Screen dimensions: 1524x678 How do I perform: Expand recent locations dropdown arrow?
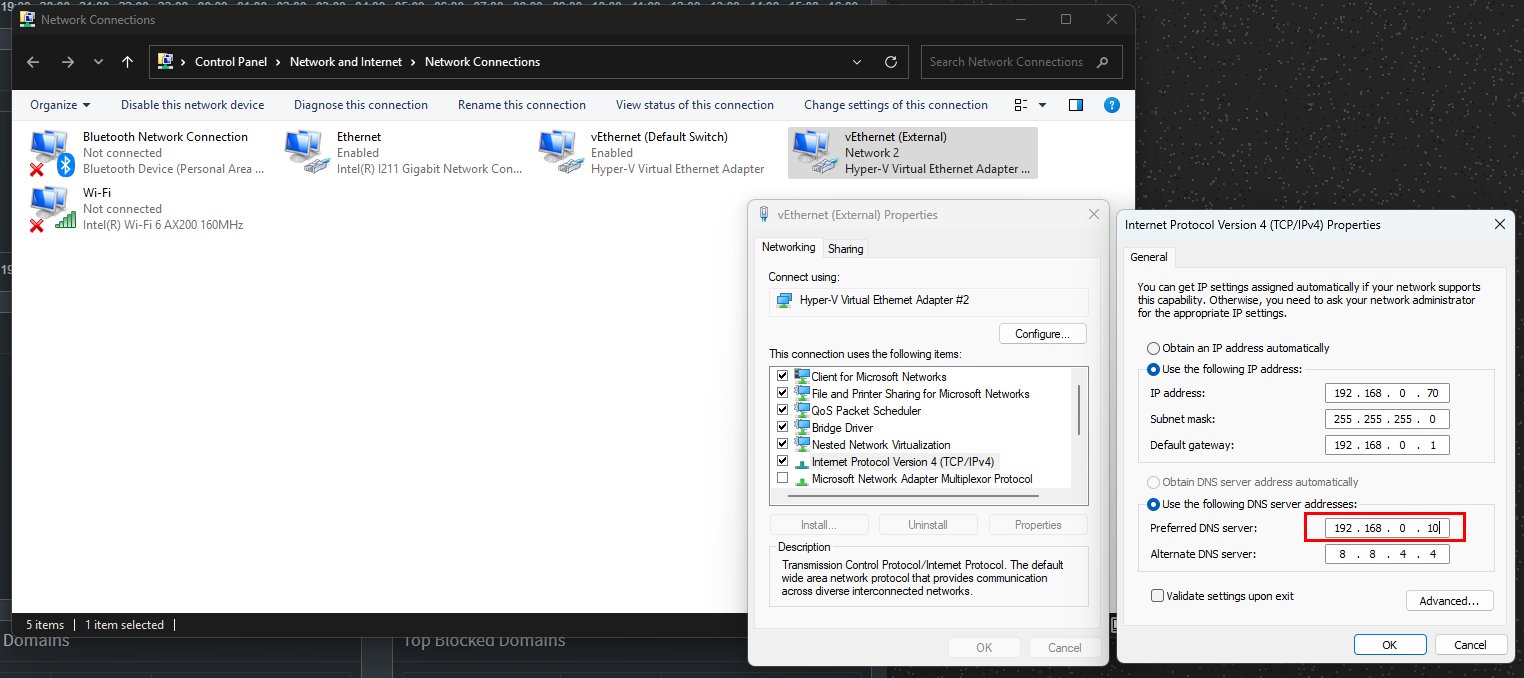point(98,62)
